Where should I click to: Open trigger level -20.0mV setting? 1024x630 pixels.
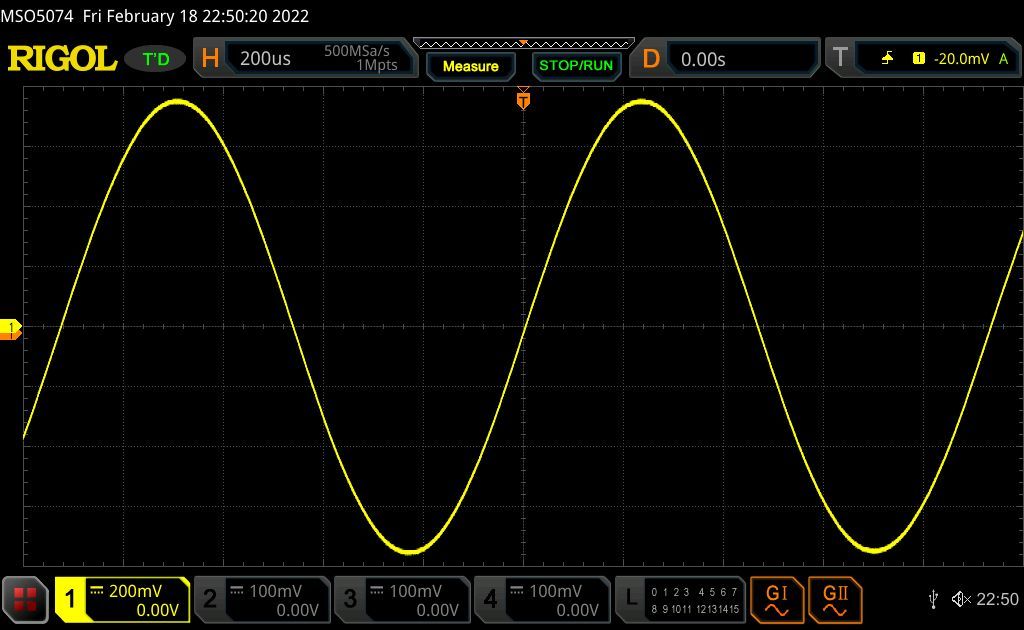click(961, 59)
